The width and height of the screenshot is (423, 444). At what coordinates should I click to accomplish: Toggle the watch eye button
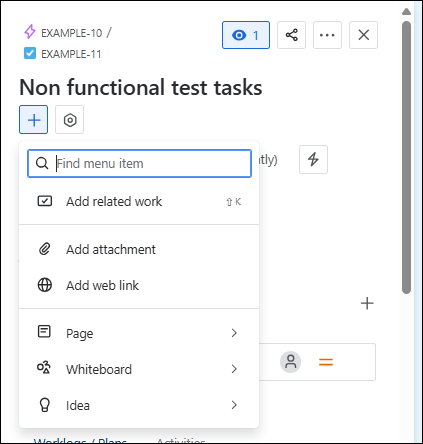(246, 35)
